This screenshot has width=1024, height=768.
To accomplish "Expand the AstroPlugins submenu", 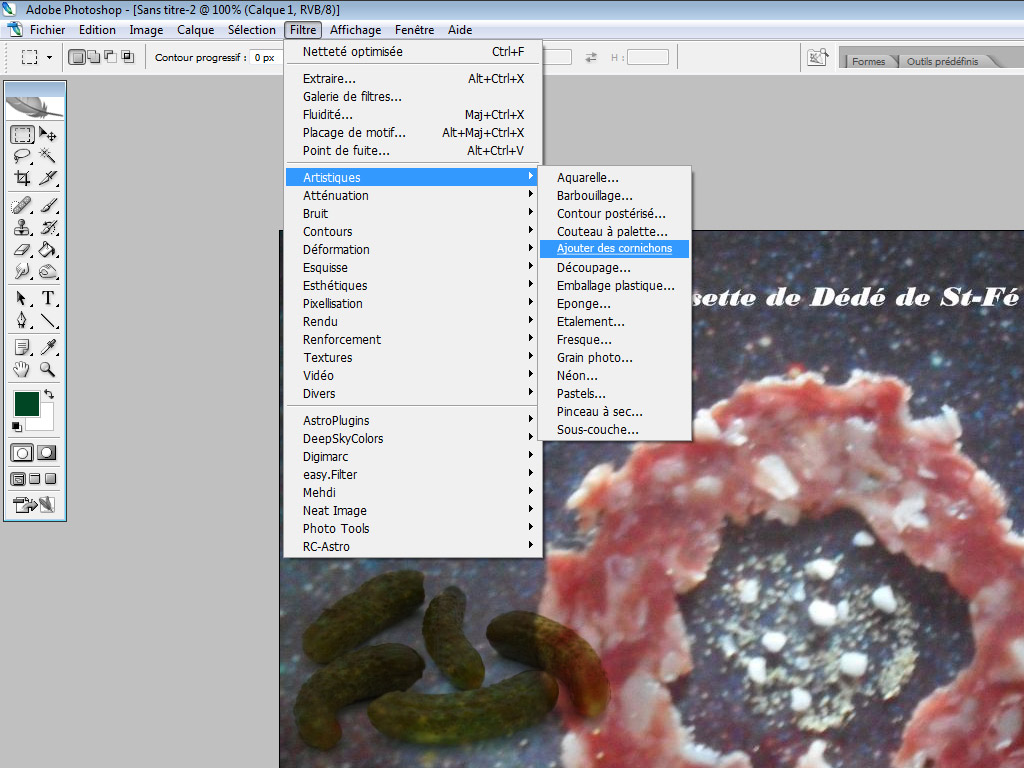I will [x=413, y=421].
